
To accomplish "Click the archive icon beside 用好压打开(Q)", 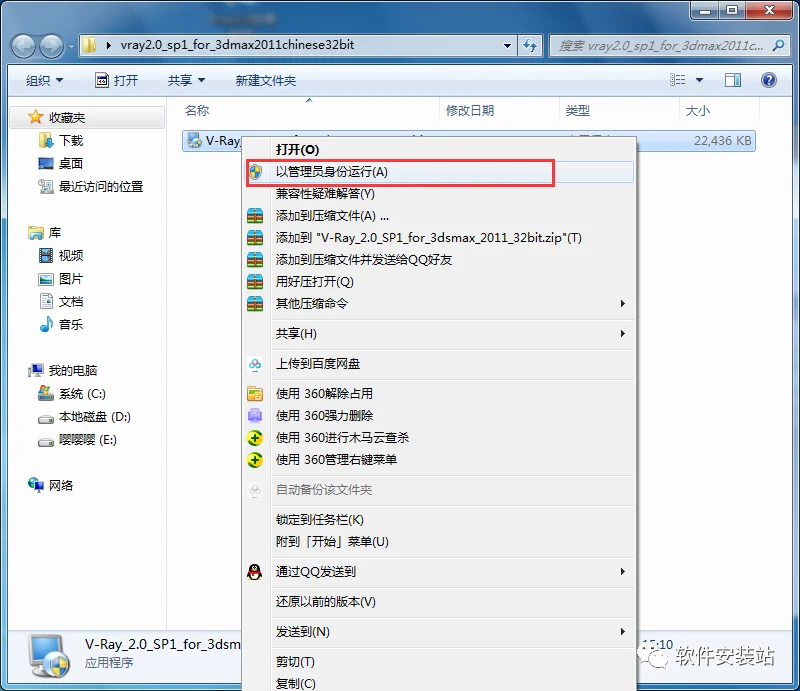I will pos(255,282).
